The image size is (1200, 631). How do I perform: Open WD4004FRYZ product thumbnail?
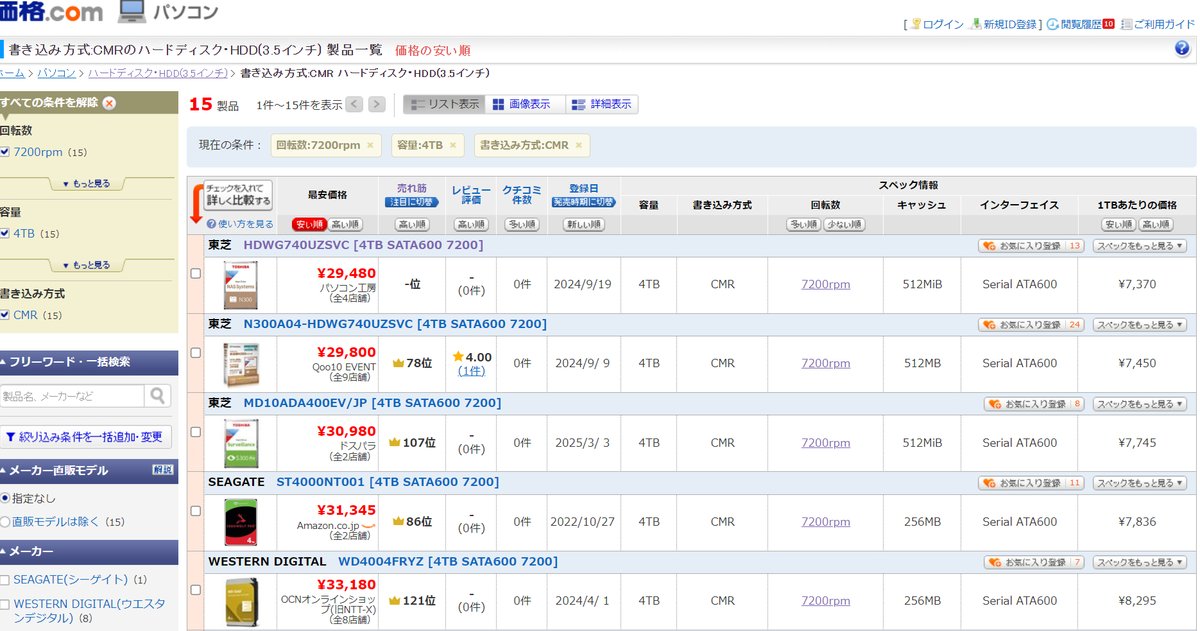pos(239,601)
